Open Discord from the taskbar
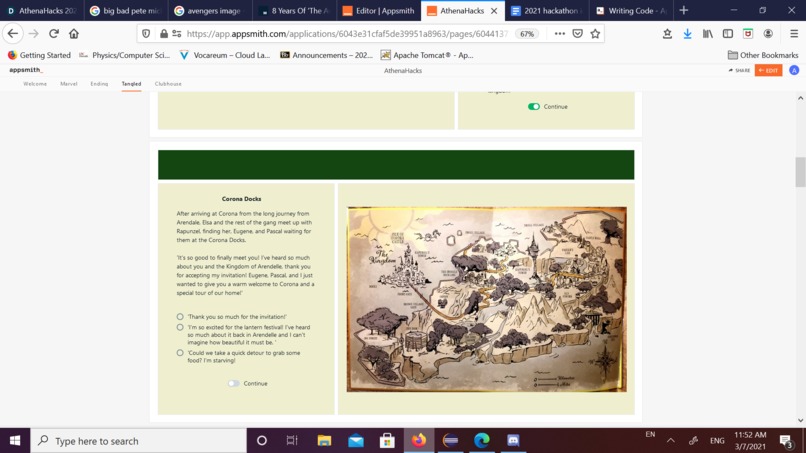This screenshot has height=453, width=806. [x=513, y=441]
